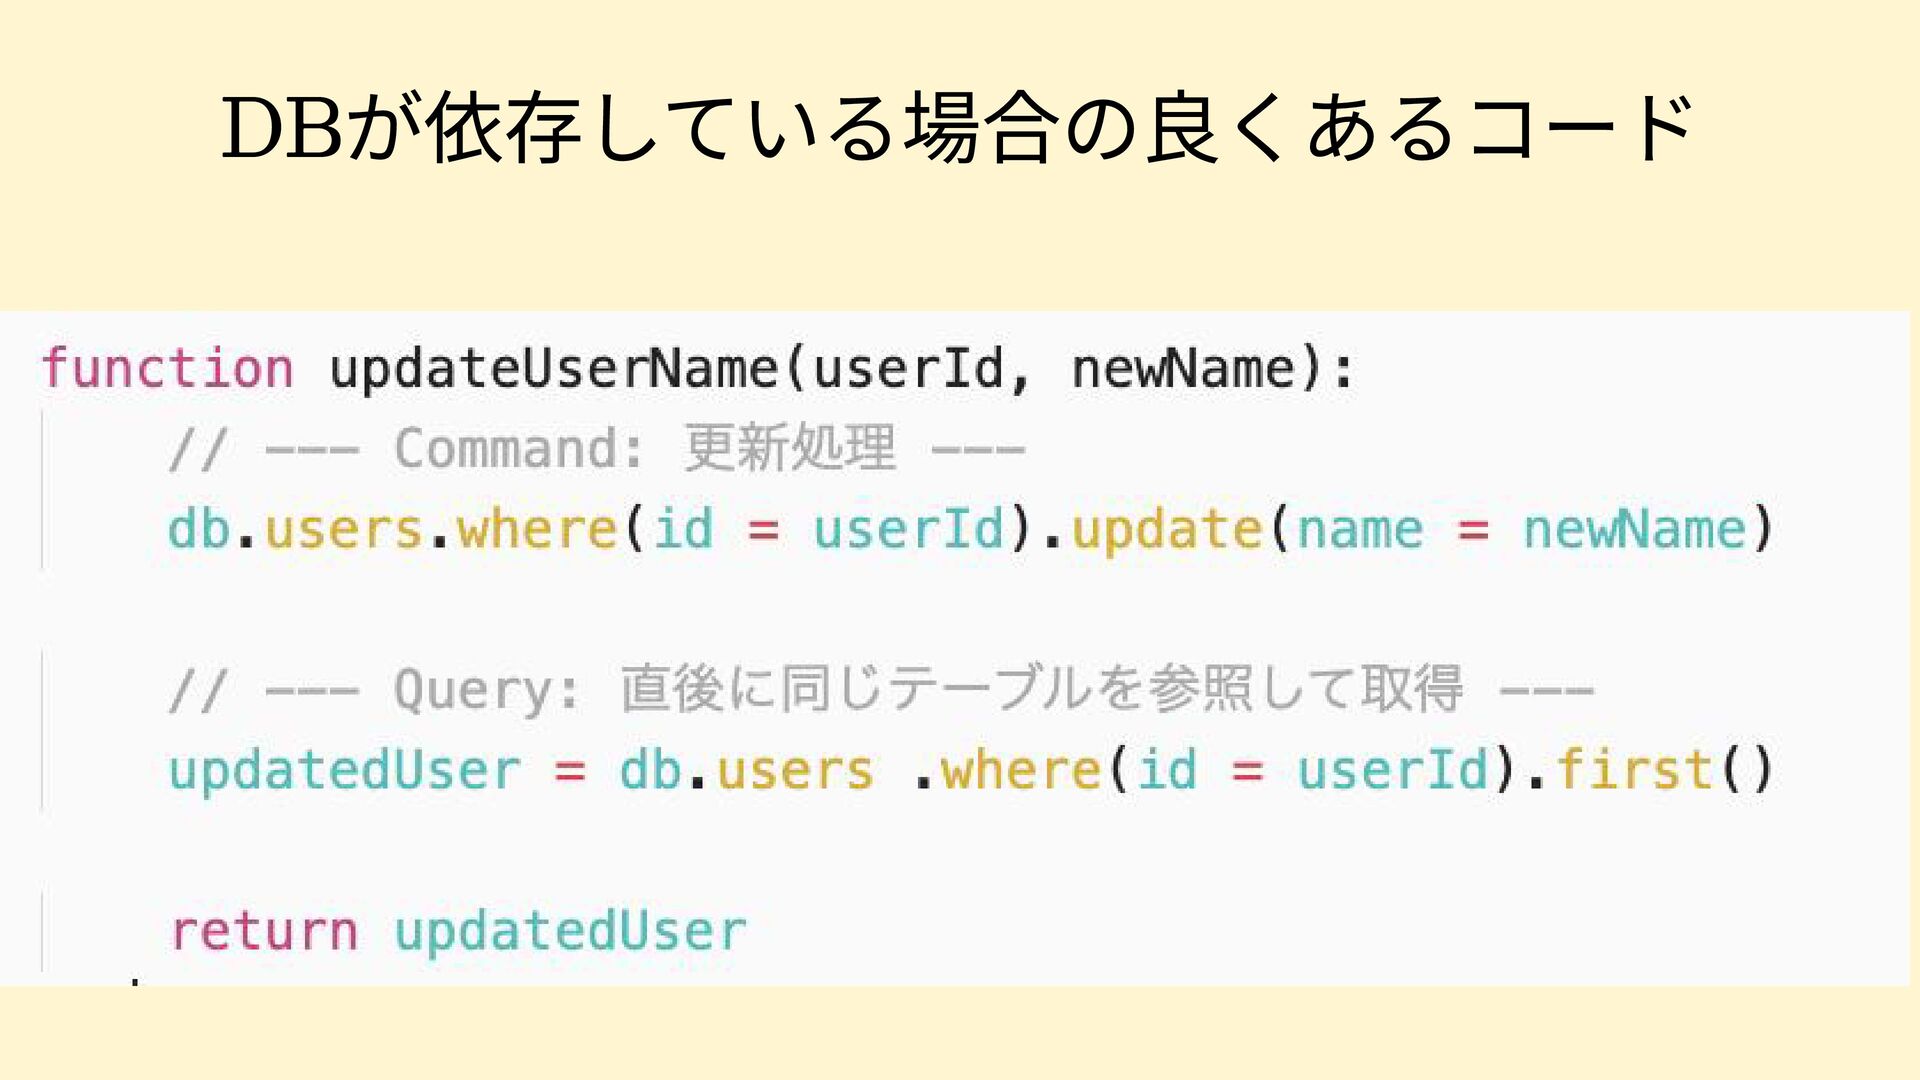Click the comment '// --- Query: 直後に同じテーブルを参照して取得 ---'
The image size is (1920, 1080).
pyautogui.click(x=881, y=689)
